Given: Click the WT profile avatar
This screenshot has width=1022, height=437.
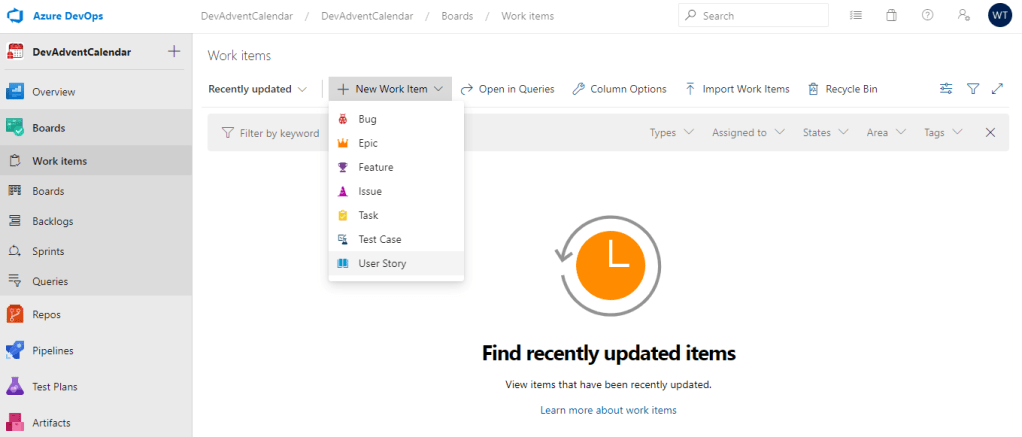Looking at the screenshot, I should pyautogui.click(x=999, y=16).
